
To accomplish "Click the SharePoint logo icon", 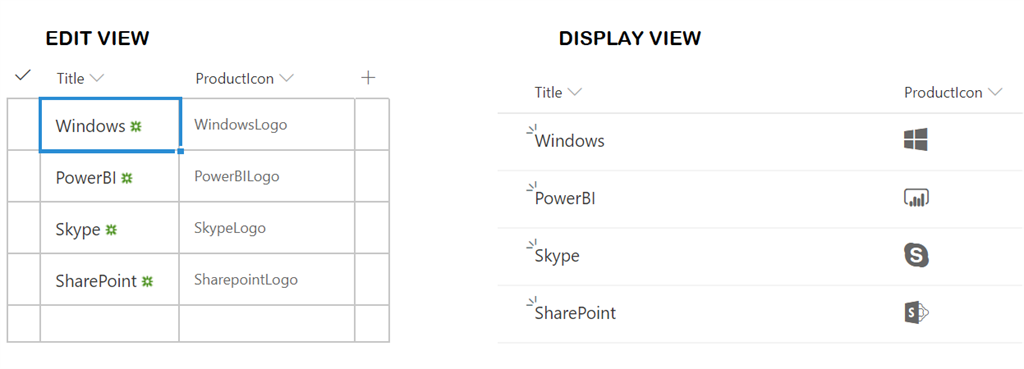I will (916, 312).
